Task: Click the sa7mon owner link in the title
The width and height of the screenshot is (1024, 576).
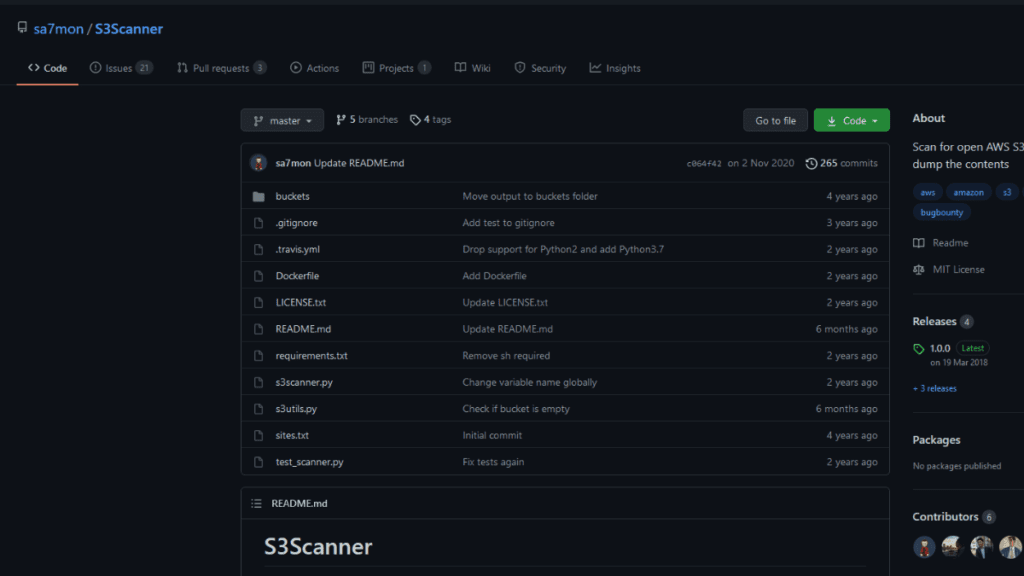Action: point(59,29)
